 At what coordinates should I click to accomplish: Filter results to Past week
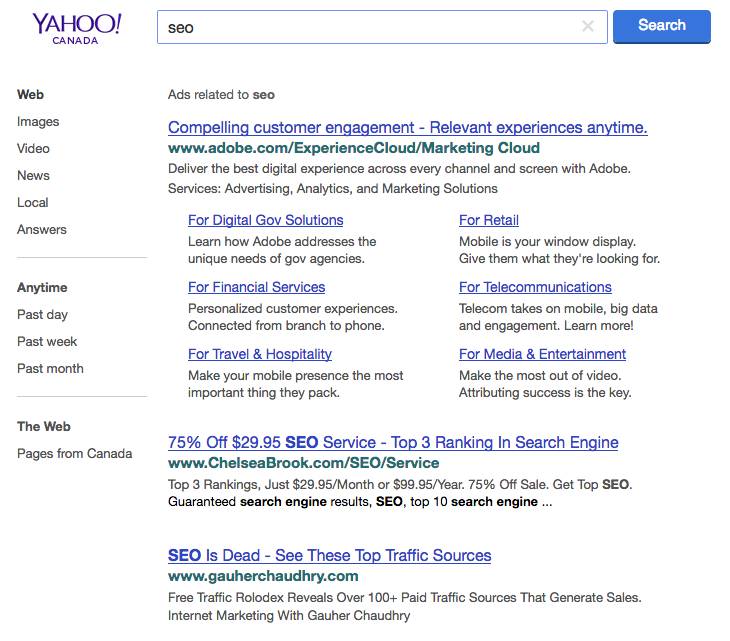(x=47, y=342)
